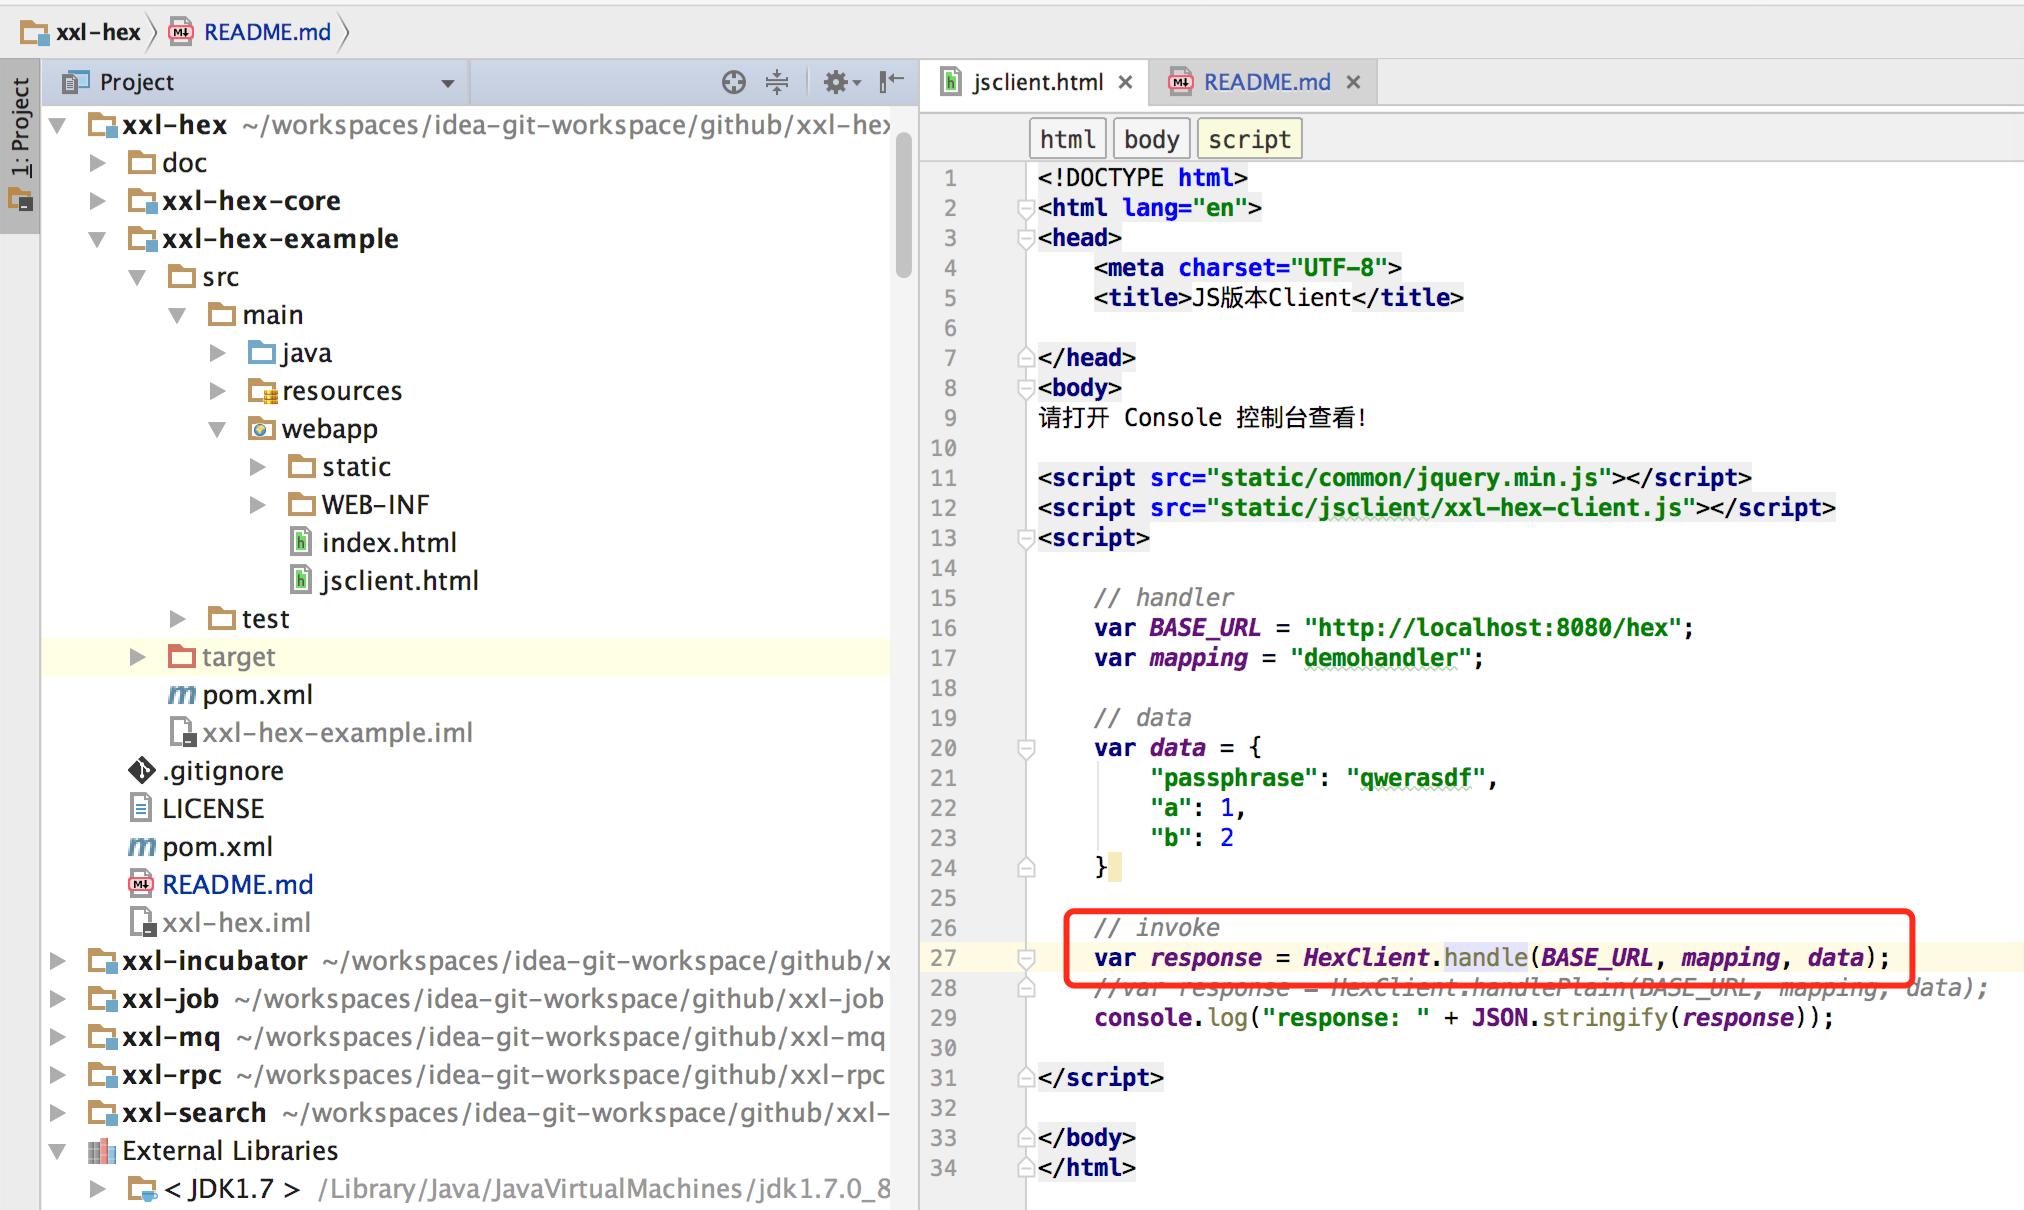Screen dimensions: 2024x1210
Task: Collapse the src folder
Action: click(137, 277)
